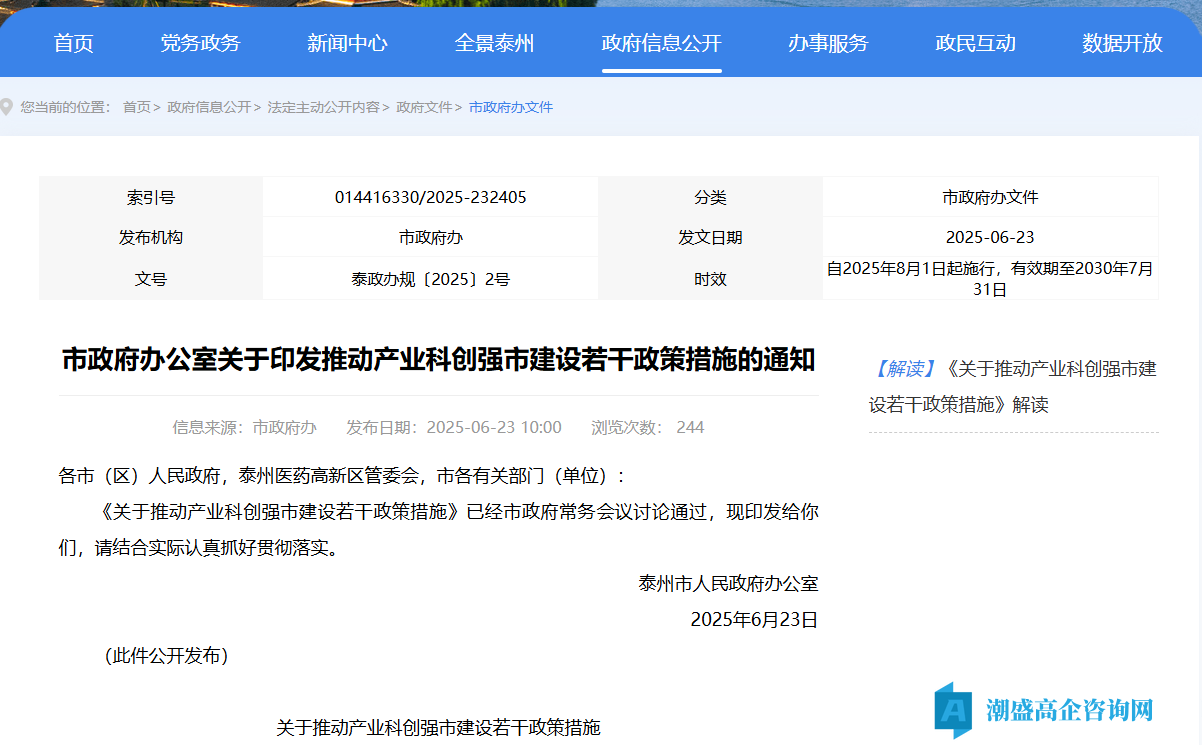Open the 新闻中心 navigation item
Screen dimensions: 1202x745
(x=347, y=43)
